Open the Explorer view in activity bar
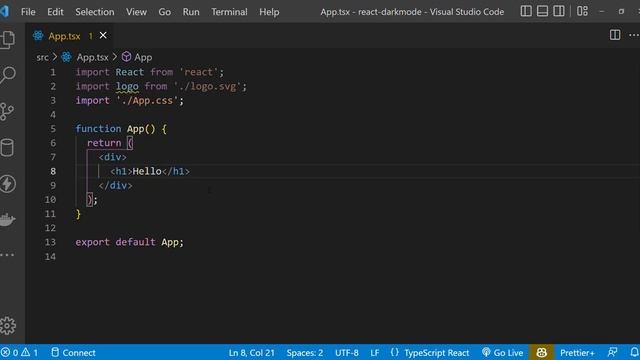Viewport: 640px width, 360px height. coord(7,40)
